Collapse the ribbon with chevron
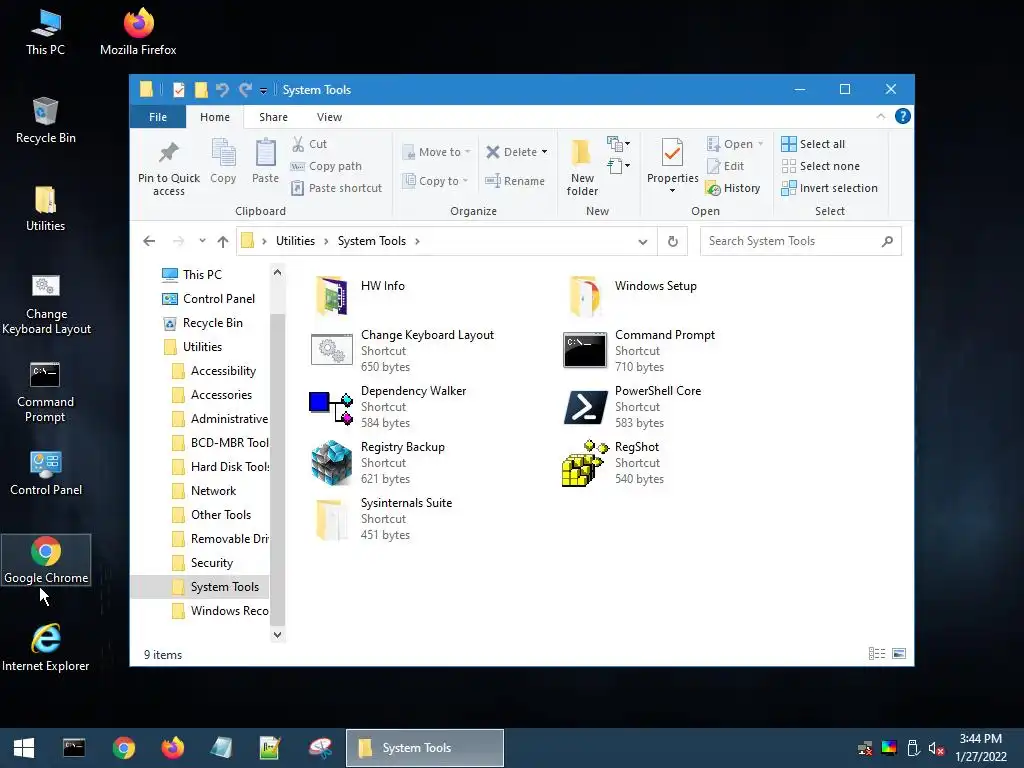The height and width of the screenshot is (768, 1024). click(x=880, y=116)
